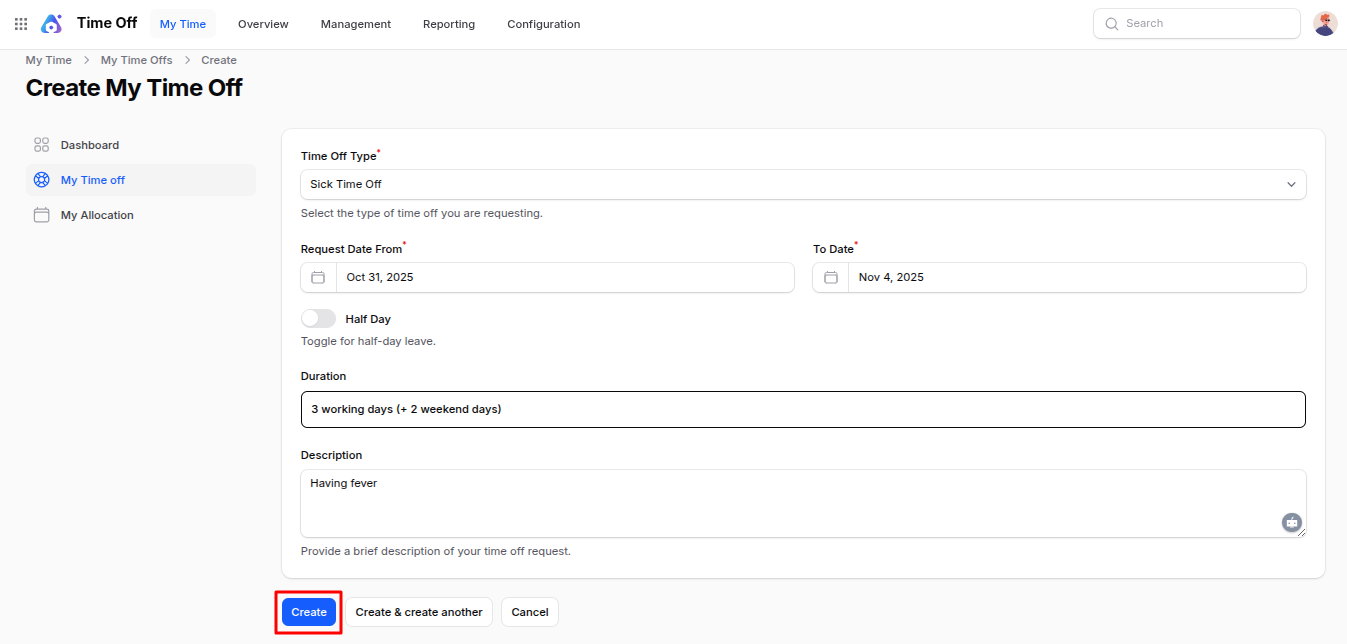Image resolution: width=1347 pixels, height=644 pixels.
Task: Switch to the Overview tab
Action: (263, 24)
